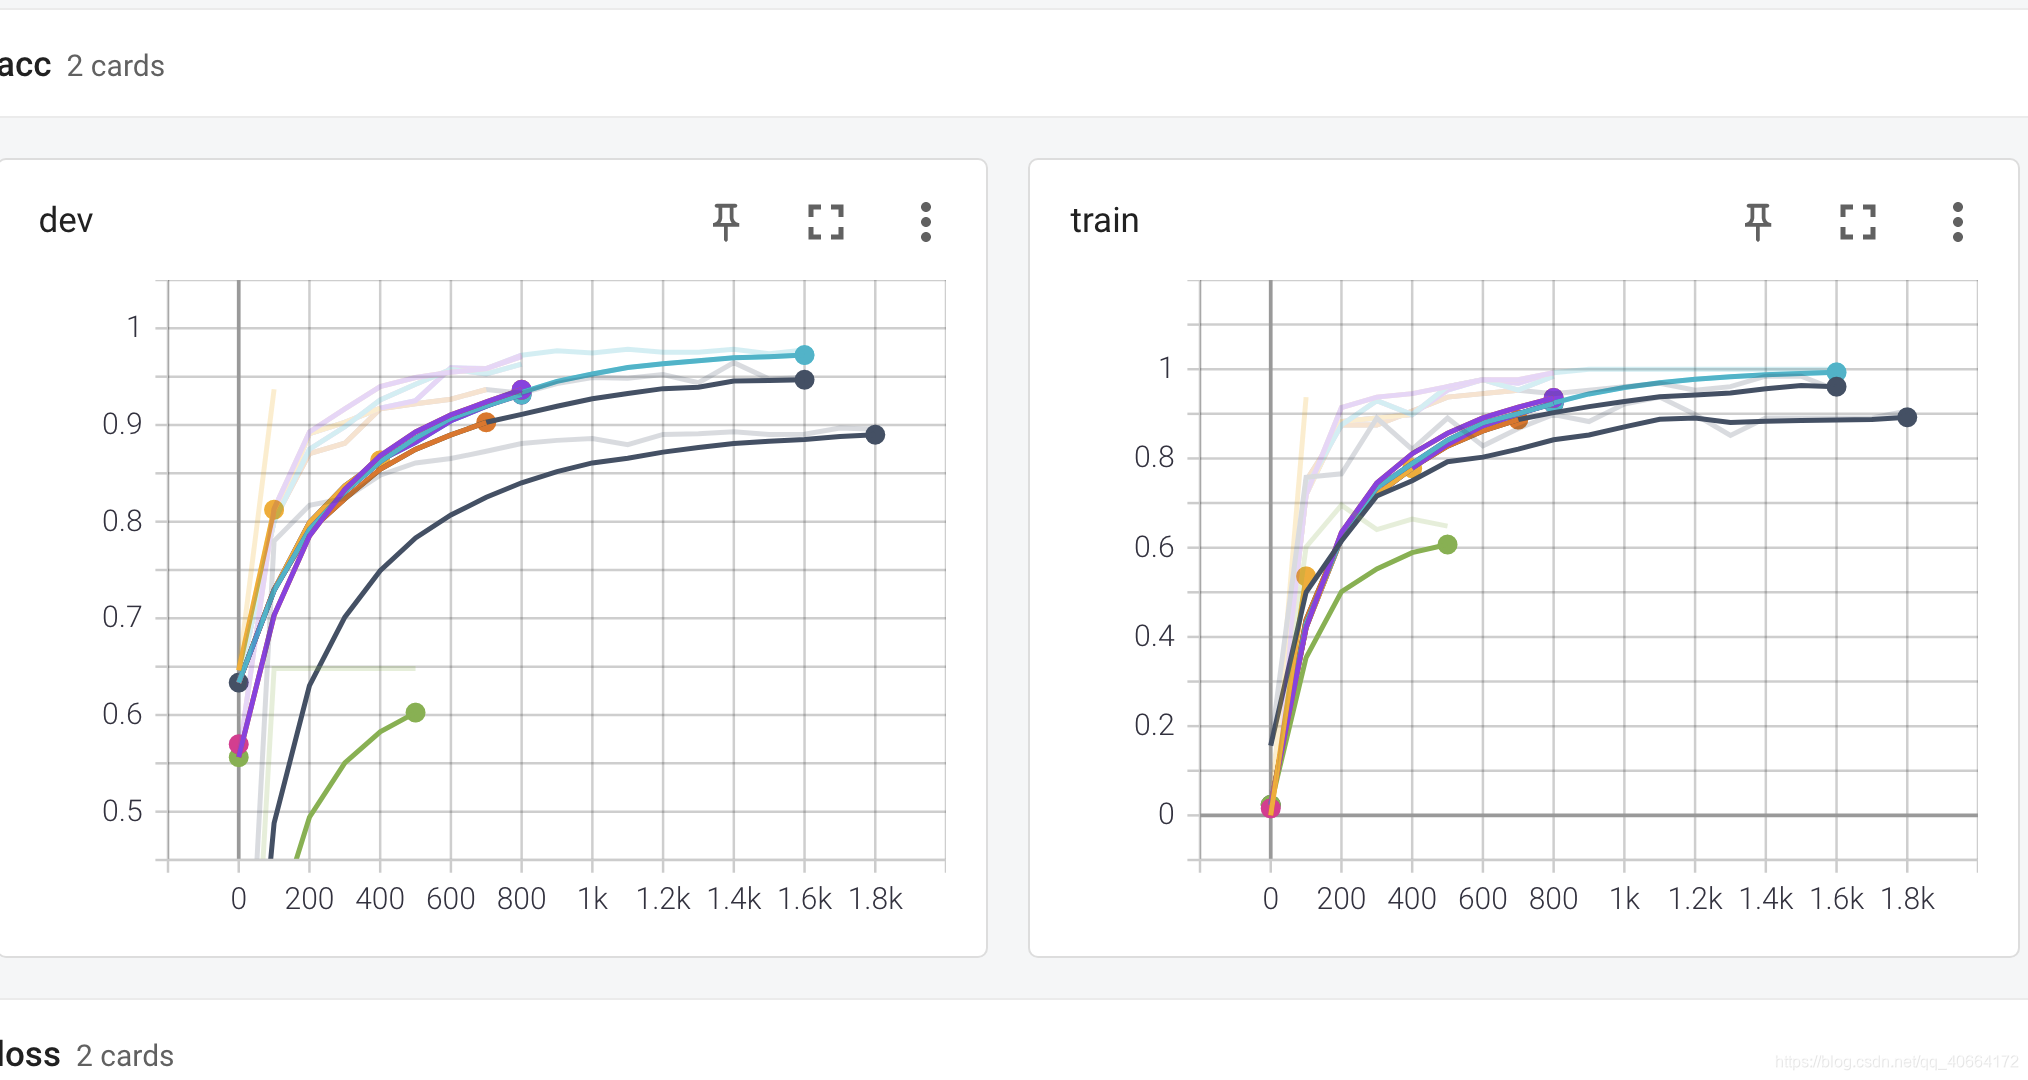This screenshot has height=1080, width=2028.
Task: Click the cyan endpoint on train chart
Action: (1836, 372)
